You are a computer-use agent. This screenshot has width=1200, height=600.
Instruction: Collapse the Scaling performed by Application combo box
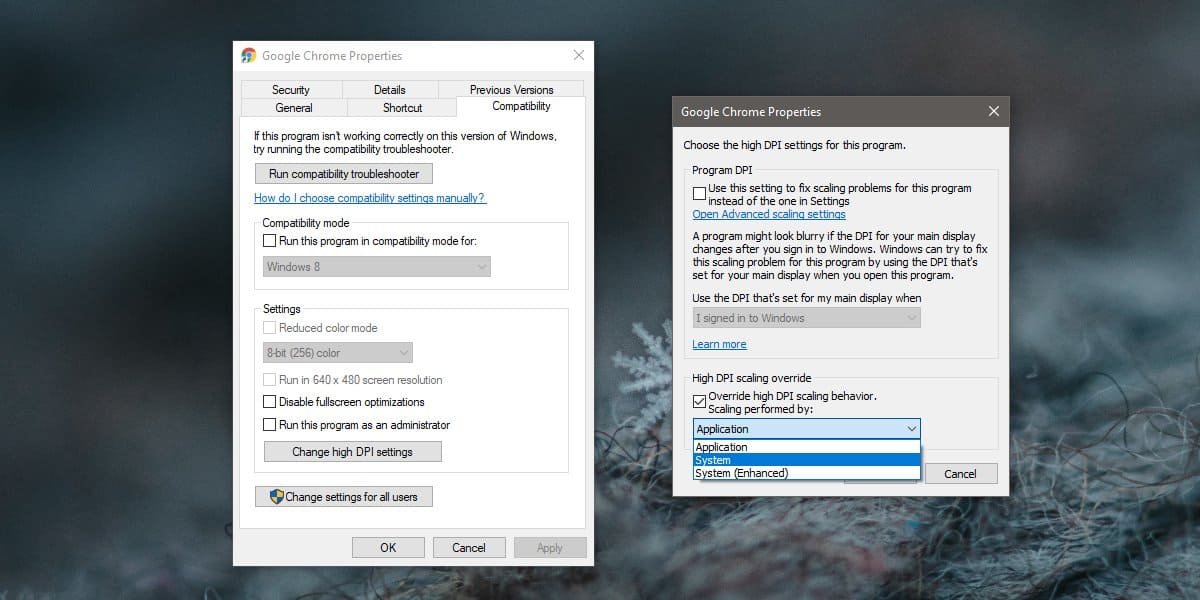click(x=806, y=429)
